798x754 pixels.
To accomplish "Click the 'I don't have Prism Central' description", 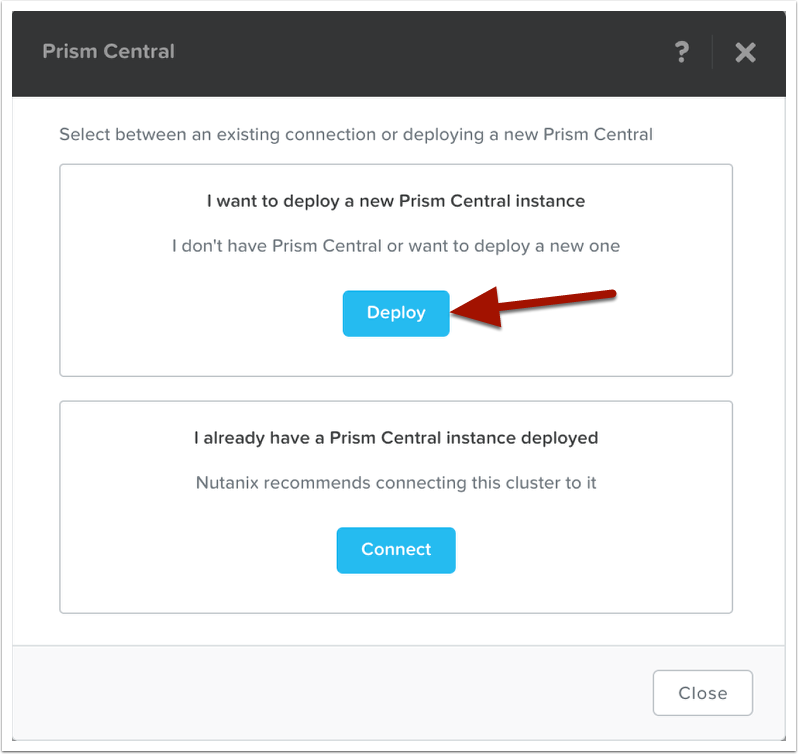I will [396, 246].
